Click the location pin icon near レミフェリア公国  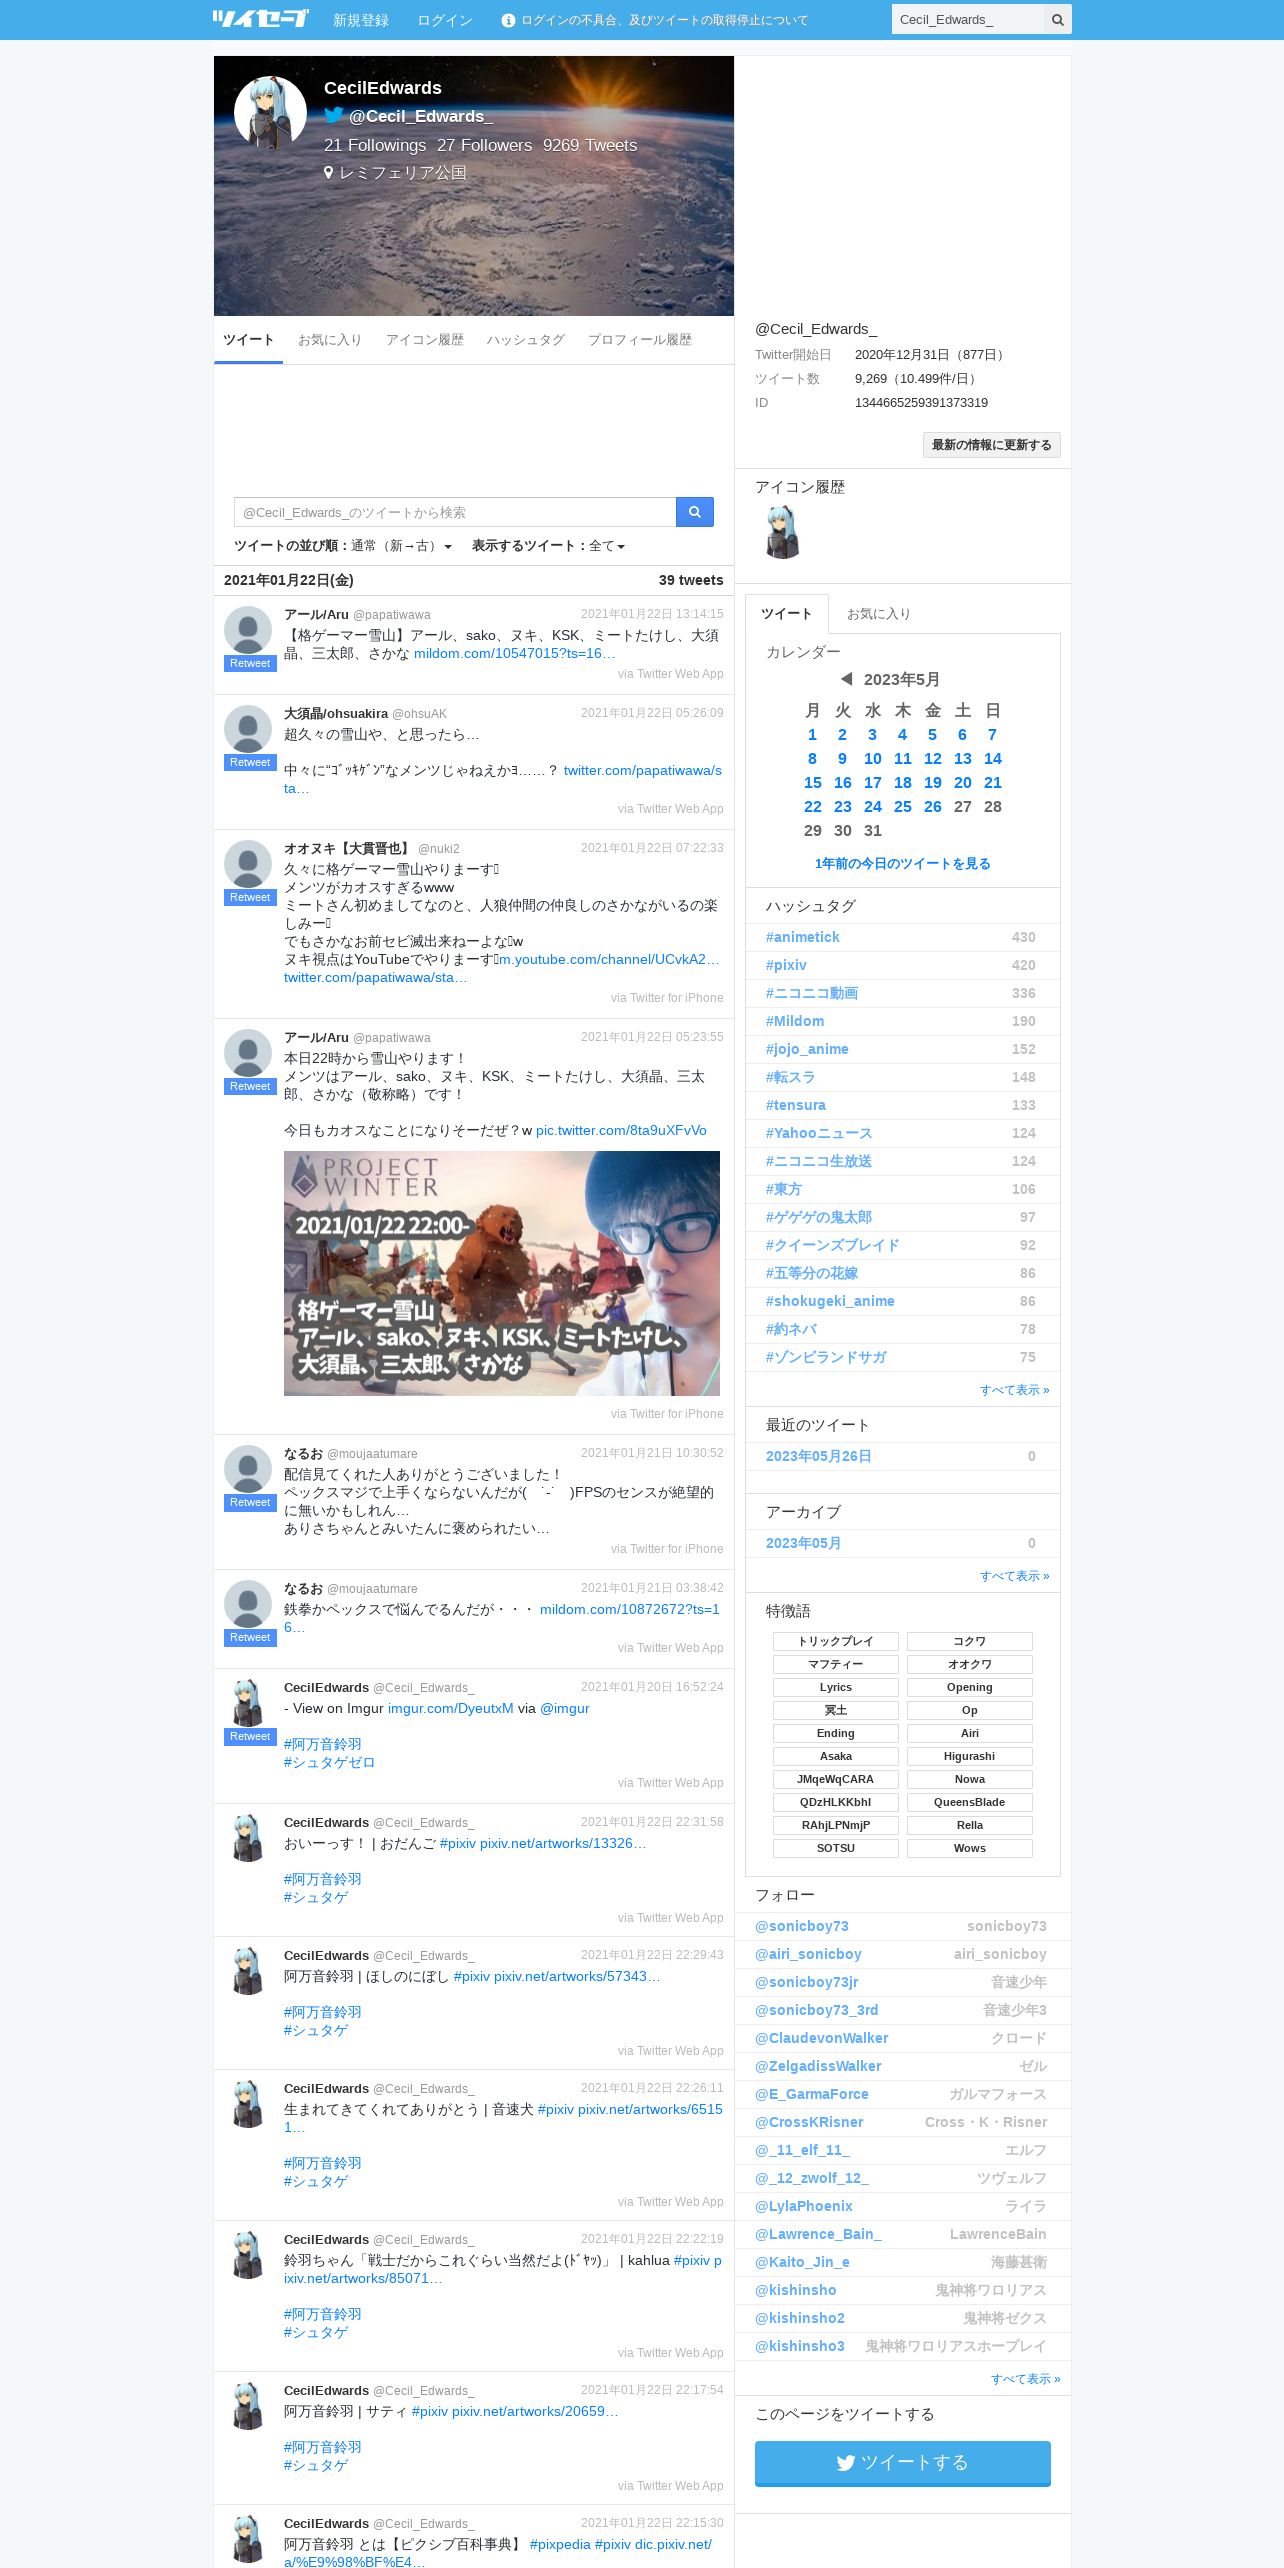(x=328, y=173)
